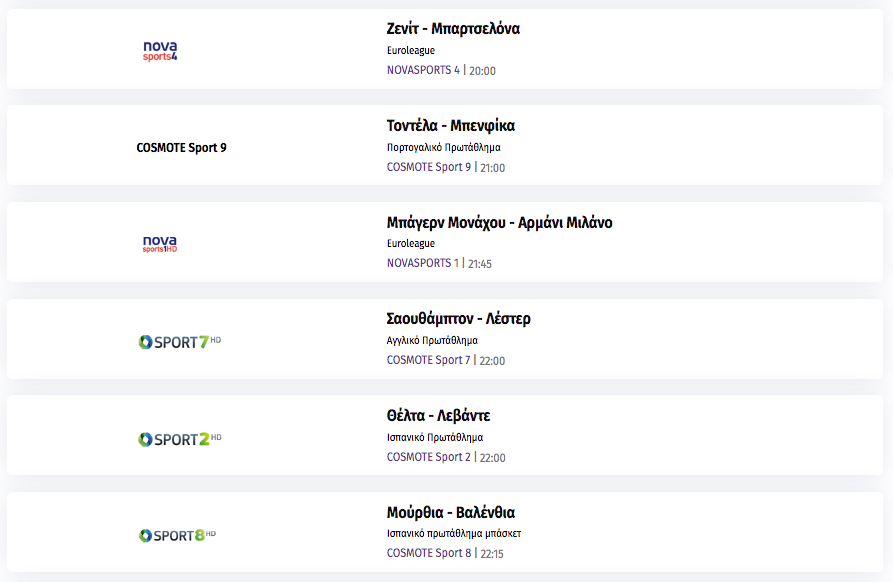
Task: Open Μπάγερν Μονάχου - Αρμάνι Μιλάνο match
Action: (x=499, y=222)
